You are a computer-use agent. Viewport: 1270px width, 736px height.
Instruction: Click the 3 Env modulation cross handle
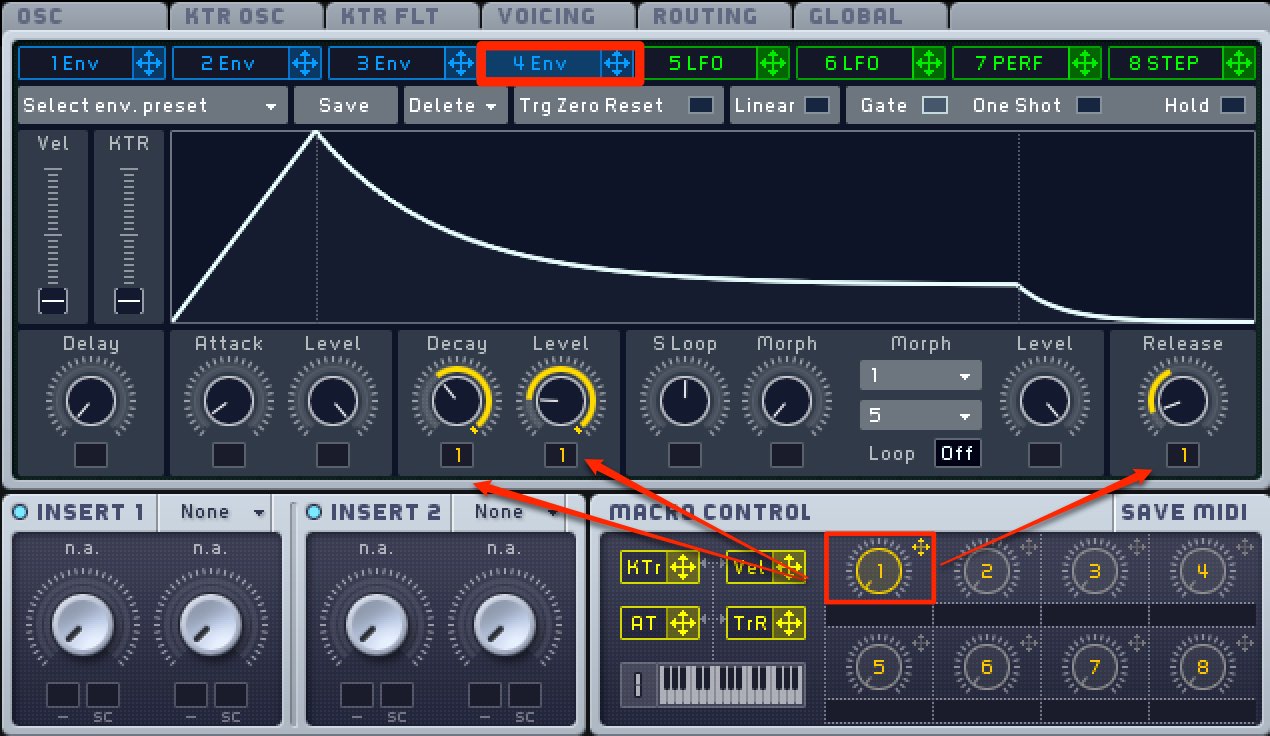[x=460, y=64]
